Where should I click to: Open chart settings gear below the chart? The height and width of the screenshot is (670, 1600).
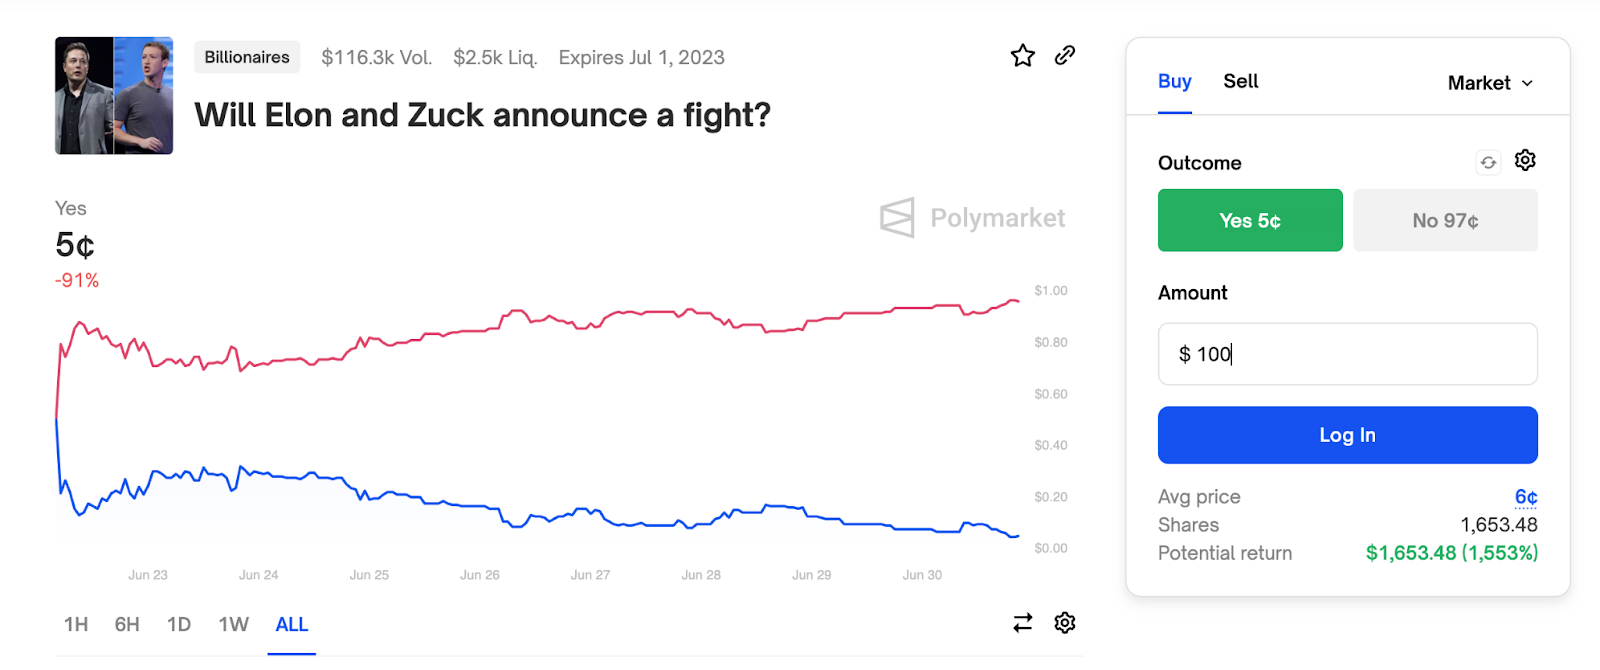[1065, 623]
